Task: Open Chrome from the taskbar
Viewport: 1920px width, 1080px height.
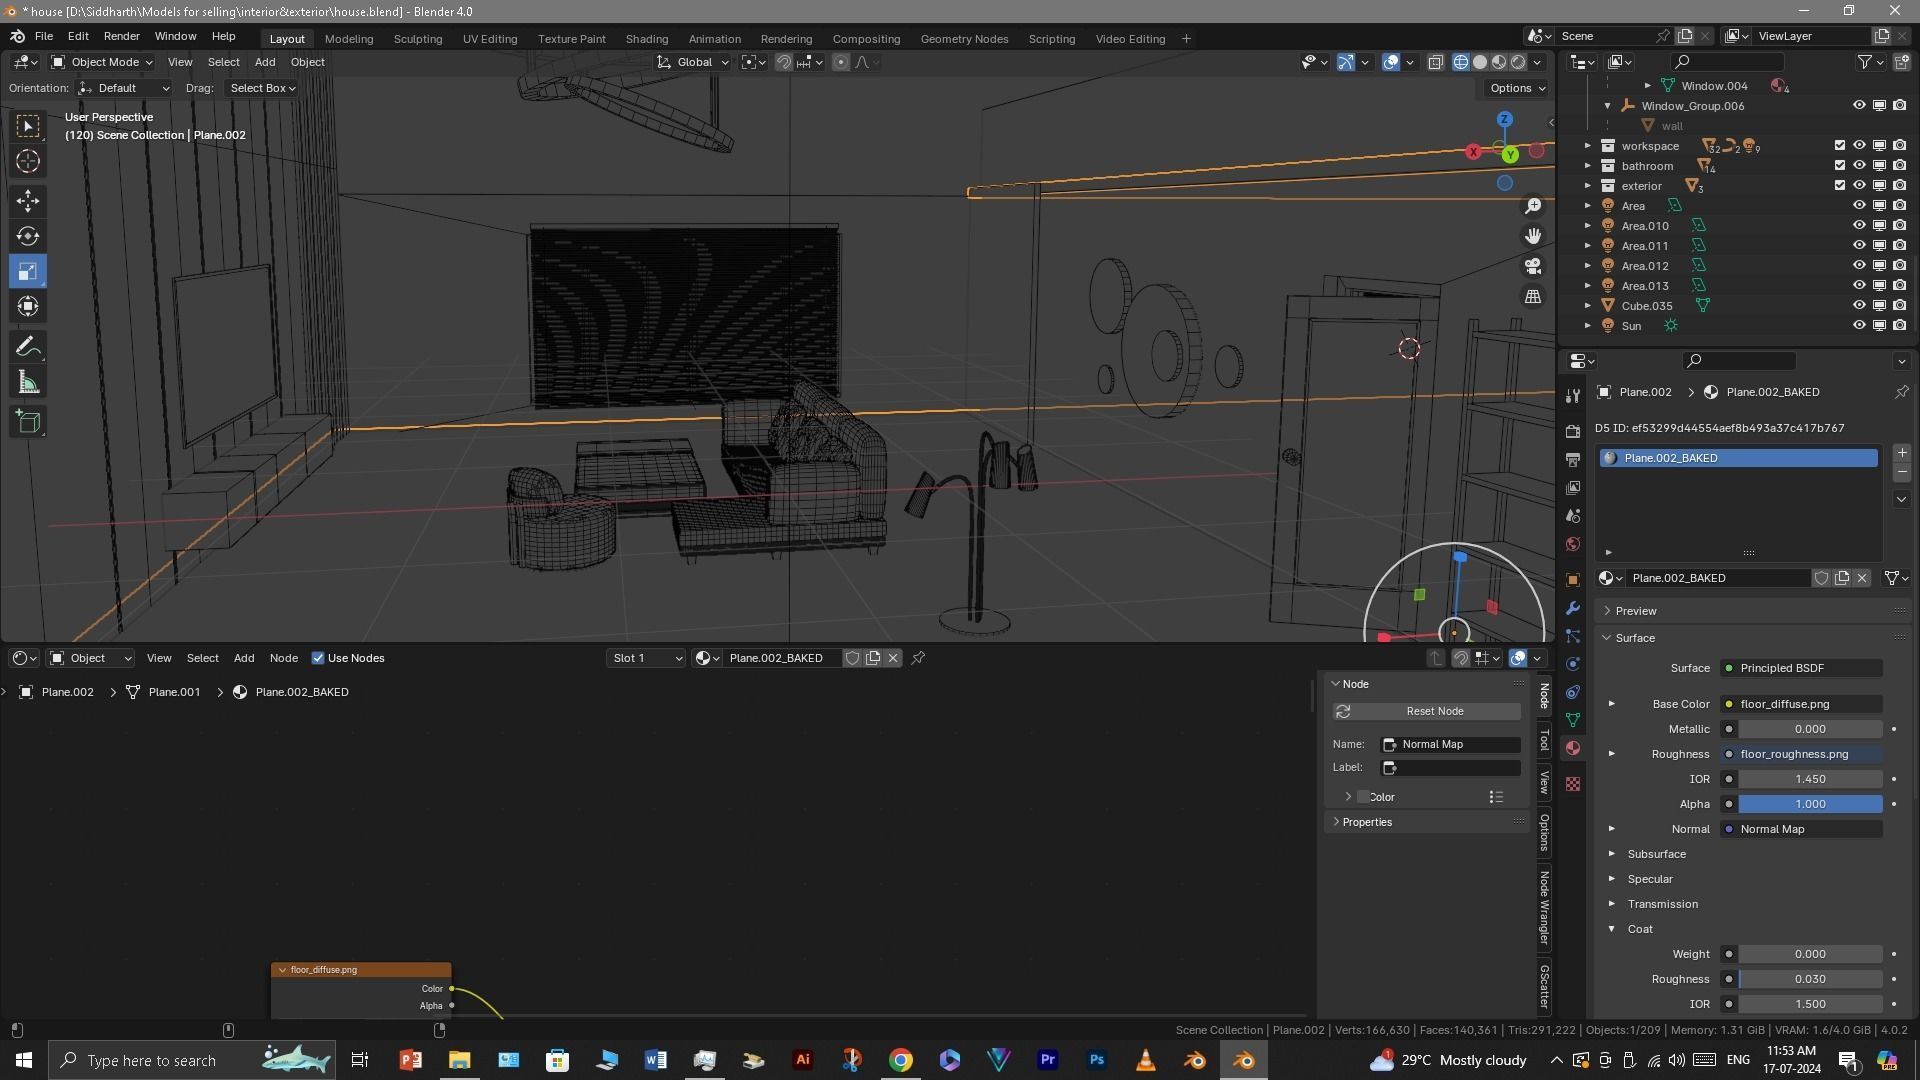Action: [901, 1060]
